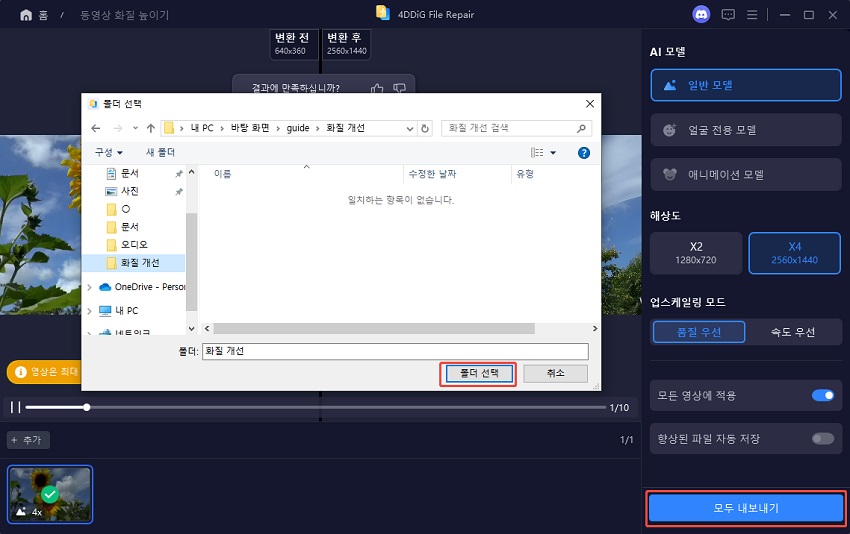Open recent locations dropdown arrow
The width and height of the screenshot is (850, 534).
point(135,128)
